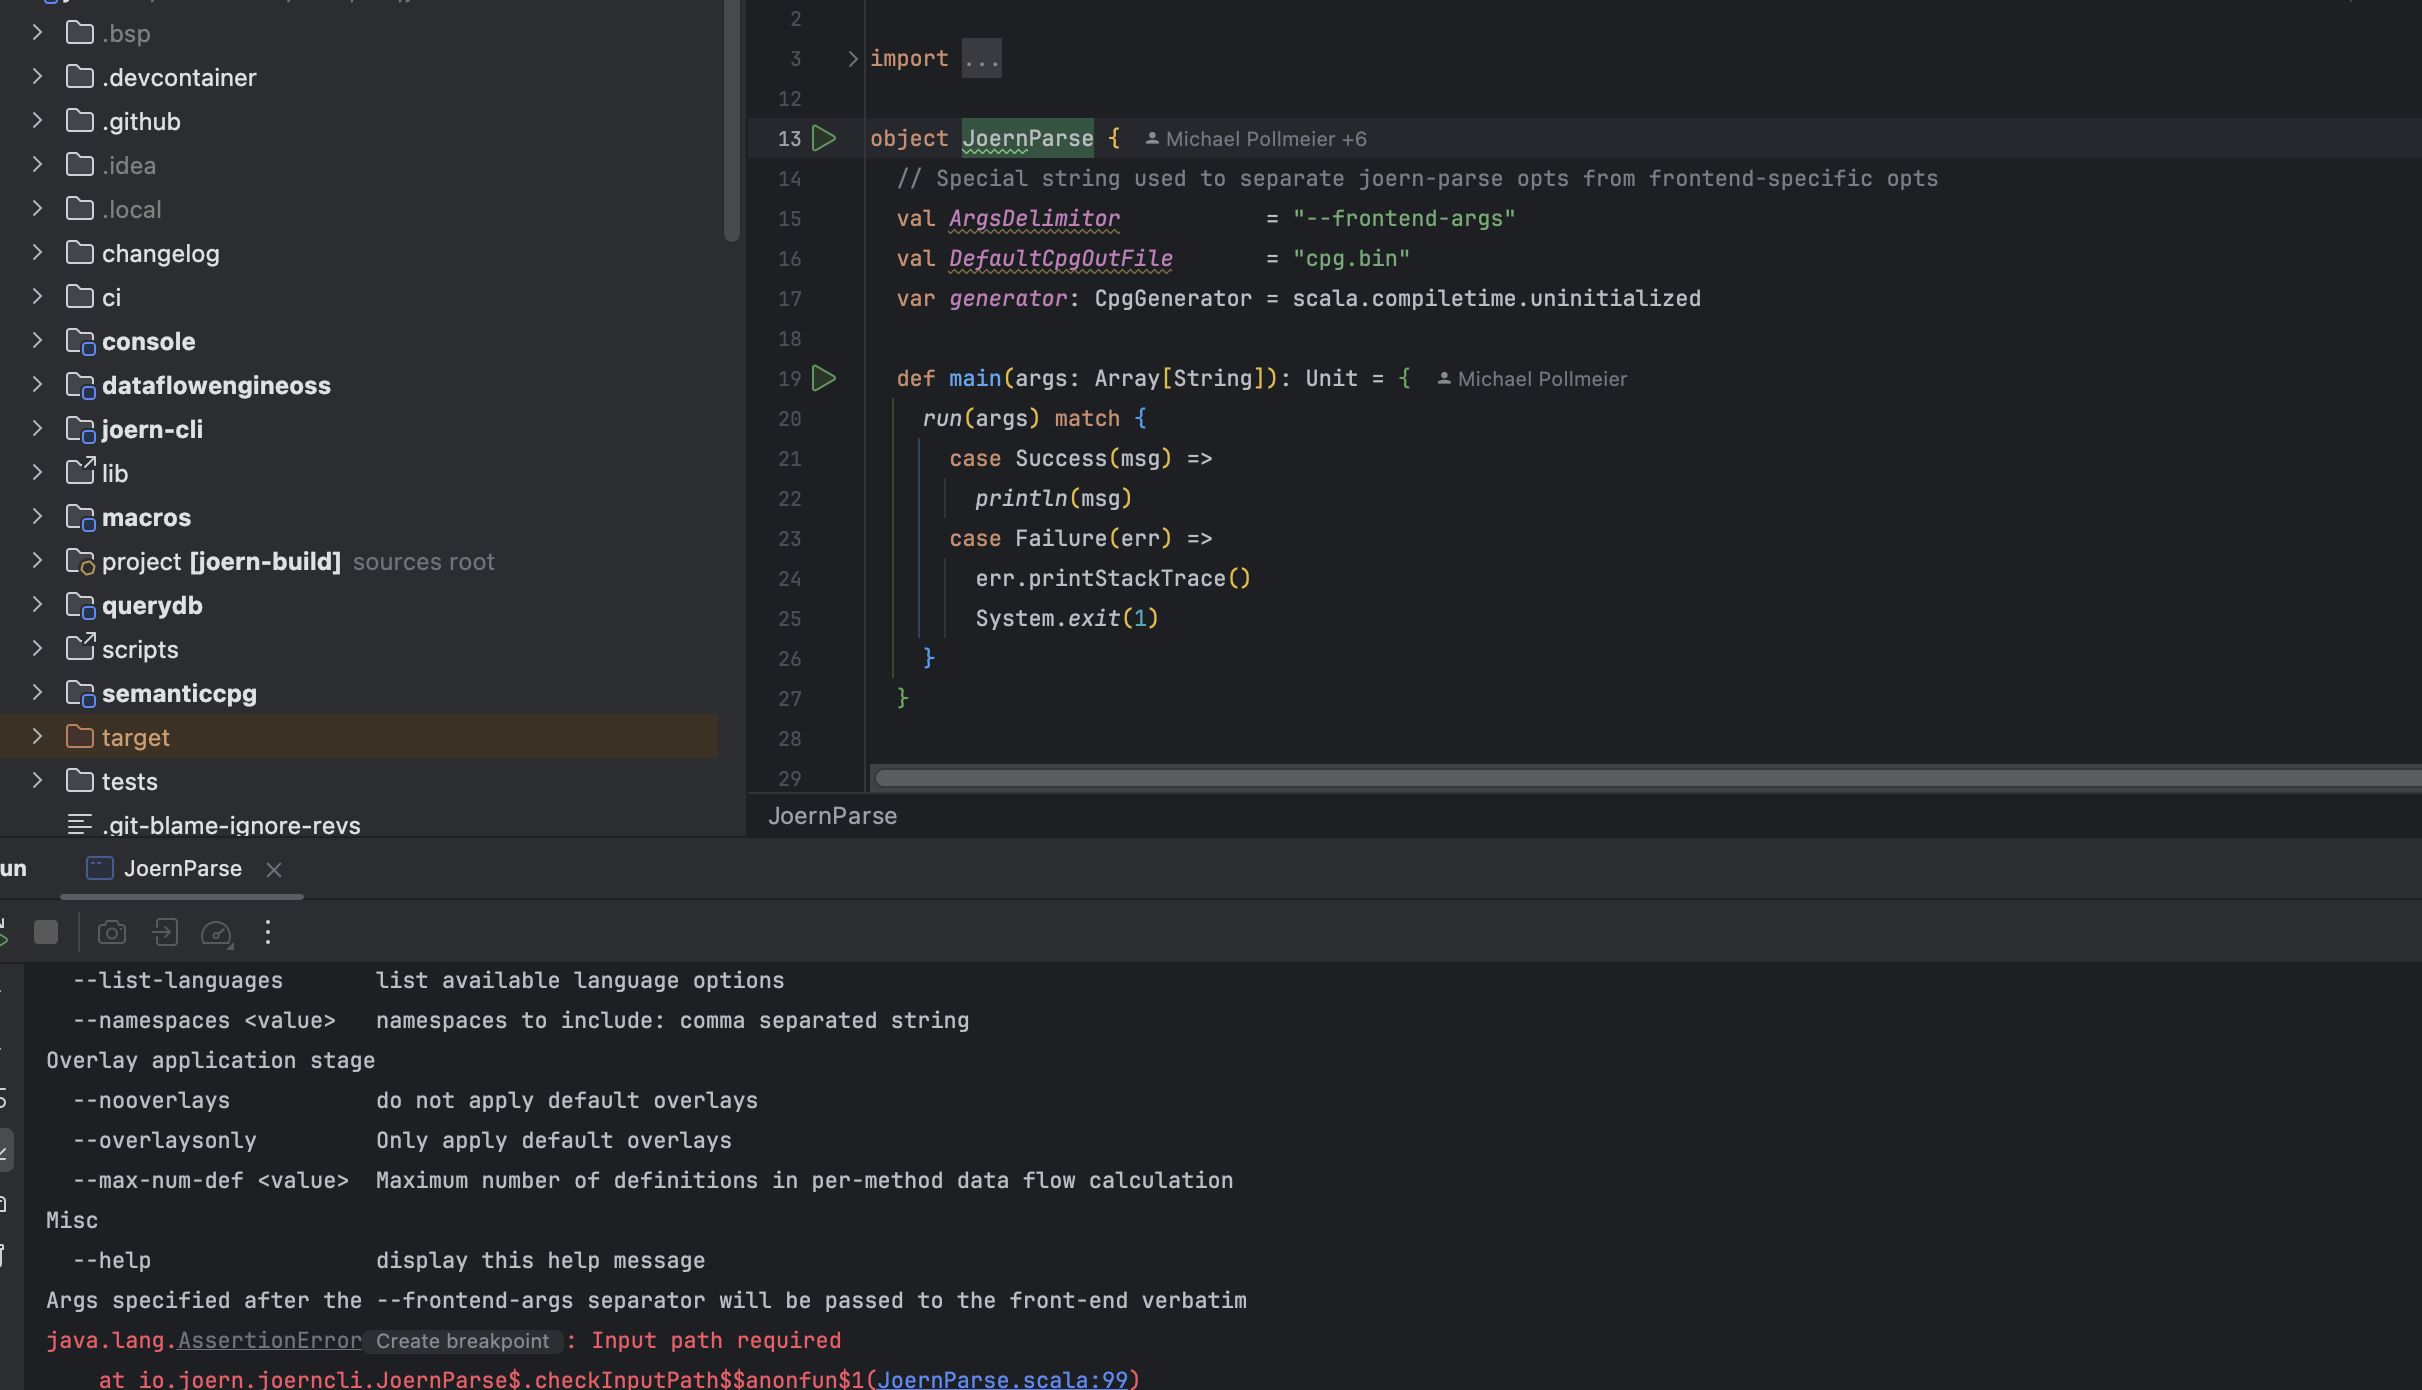
Task: Take thread dump with camera icon
Action: point(112,932)
